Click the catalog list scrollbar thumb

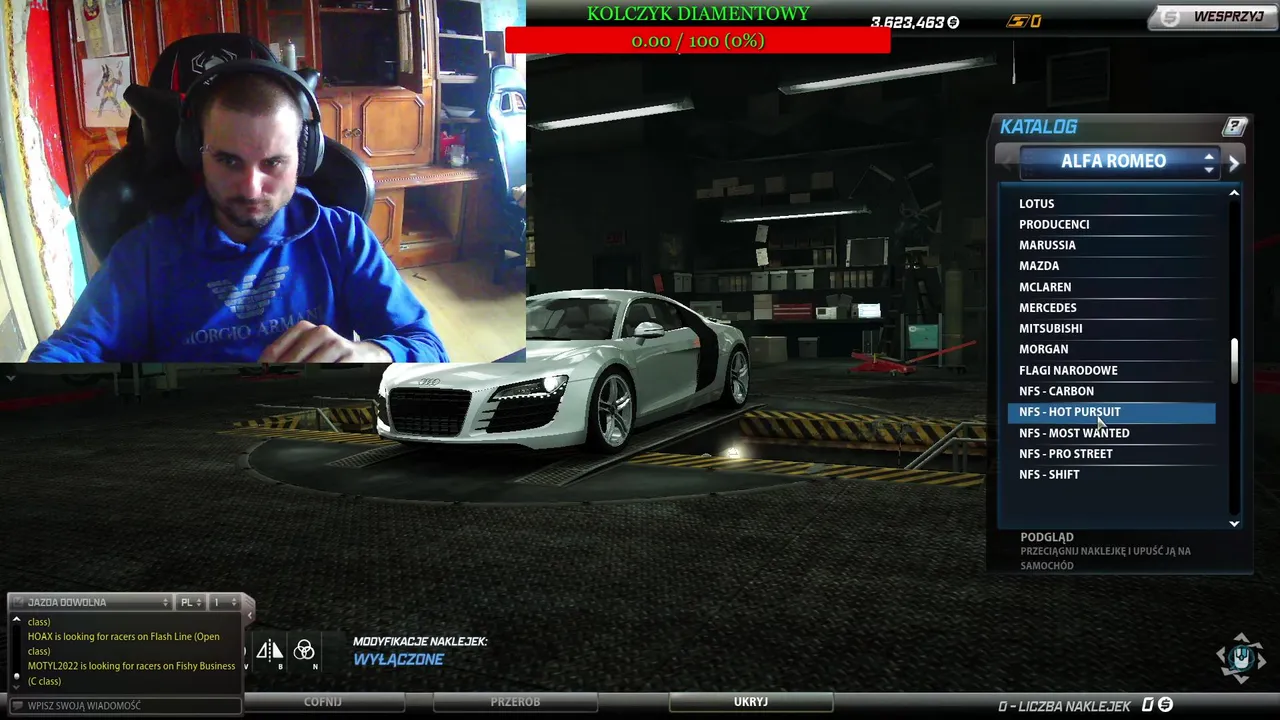[x=1234, y=360]
